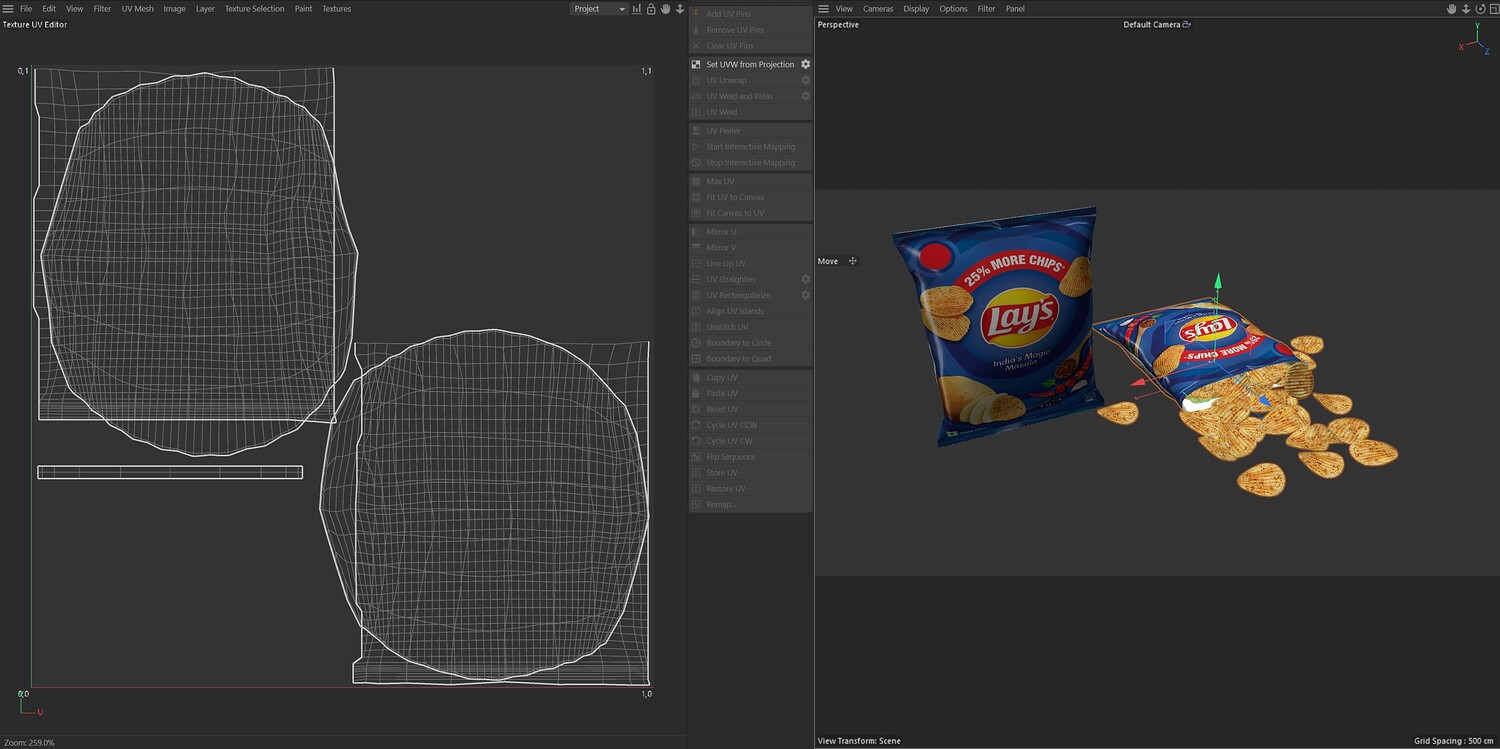Click the Mirror U command

point(750,232)
